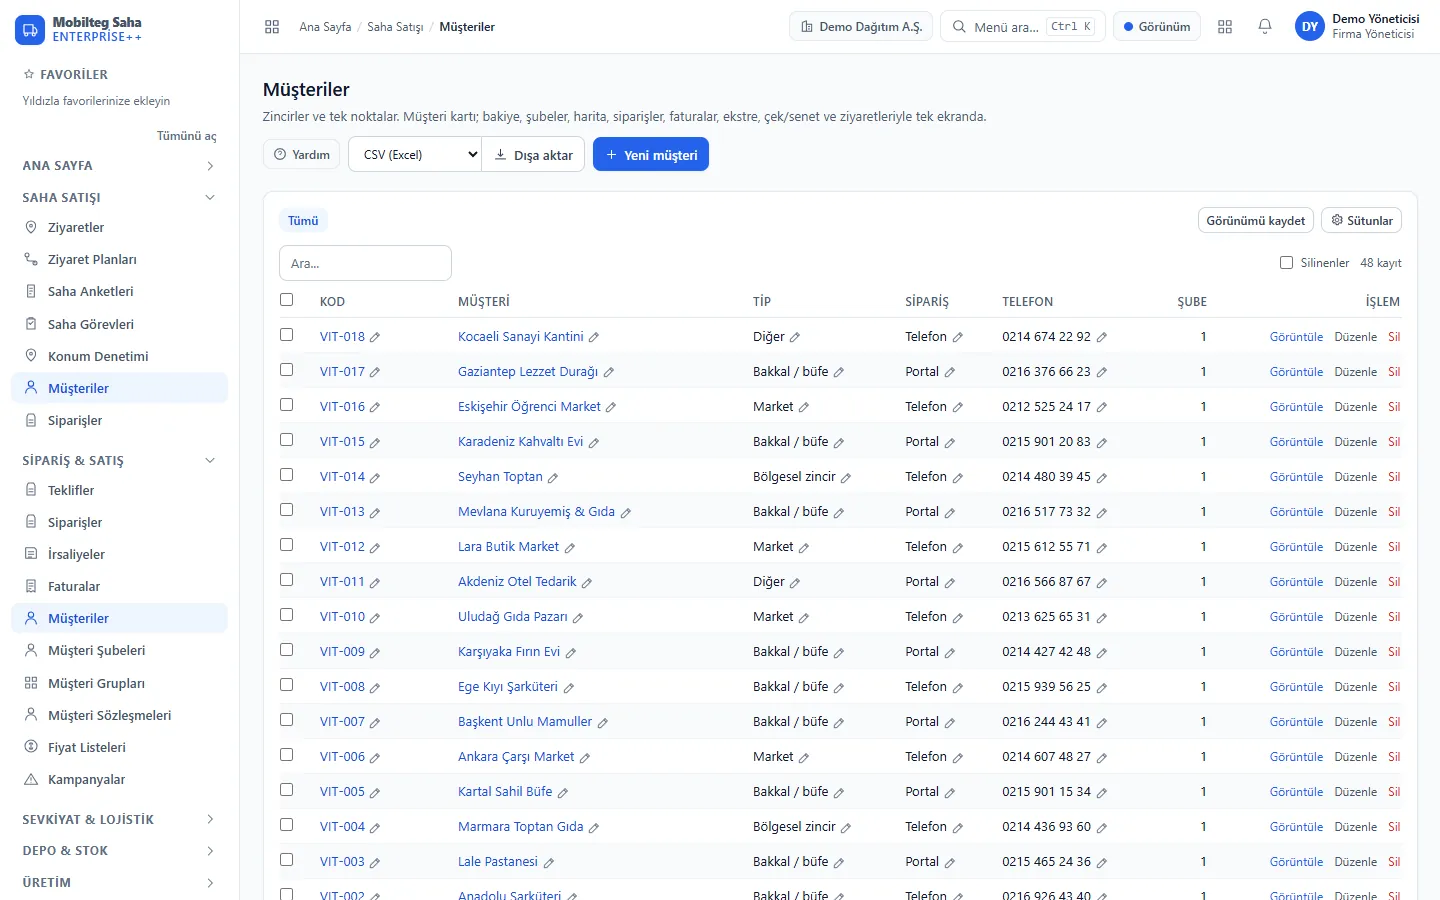Image resolution: width=1440 pixels, height=900 pixels.
Task: Click pencil icon next to Lale Pastanesi
Action: (549, 863)
